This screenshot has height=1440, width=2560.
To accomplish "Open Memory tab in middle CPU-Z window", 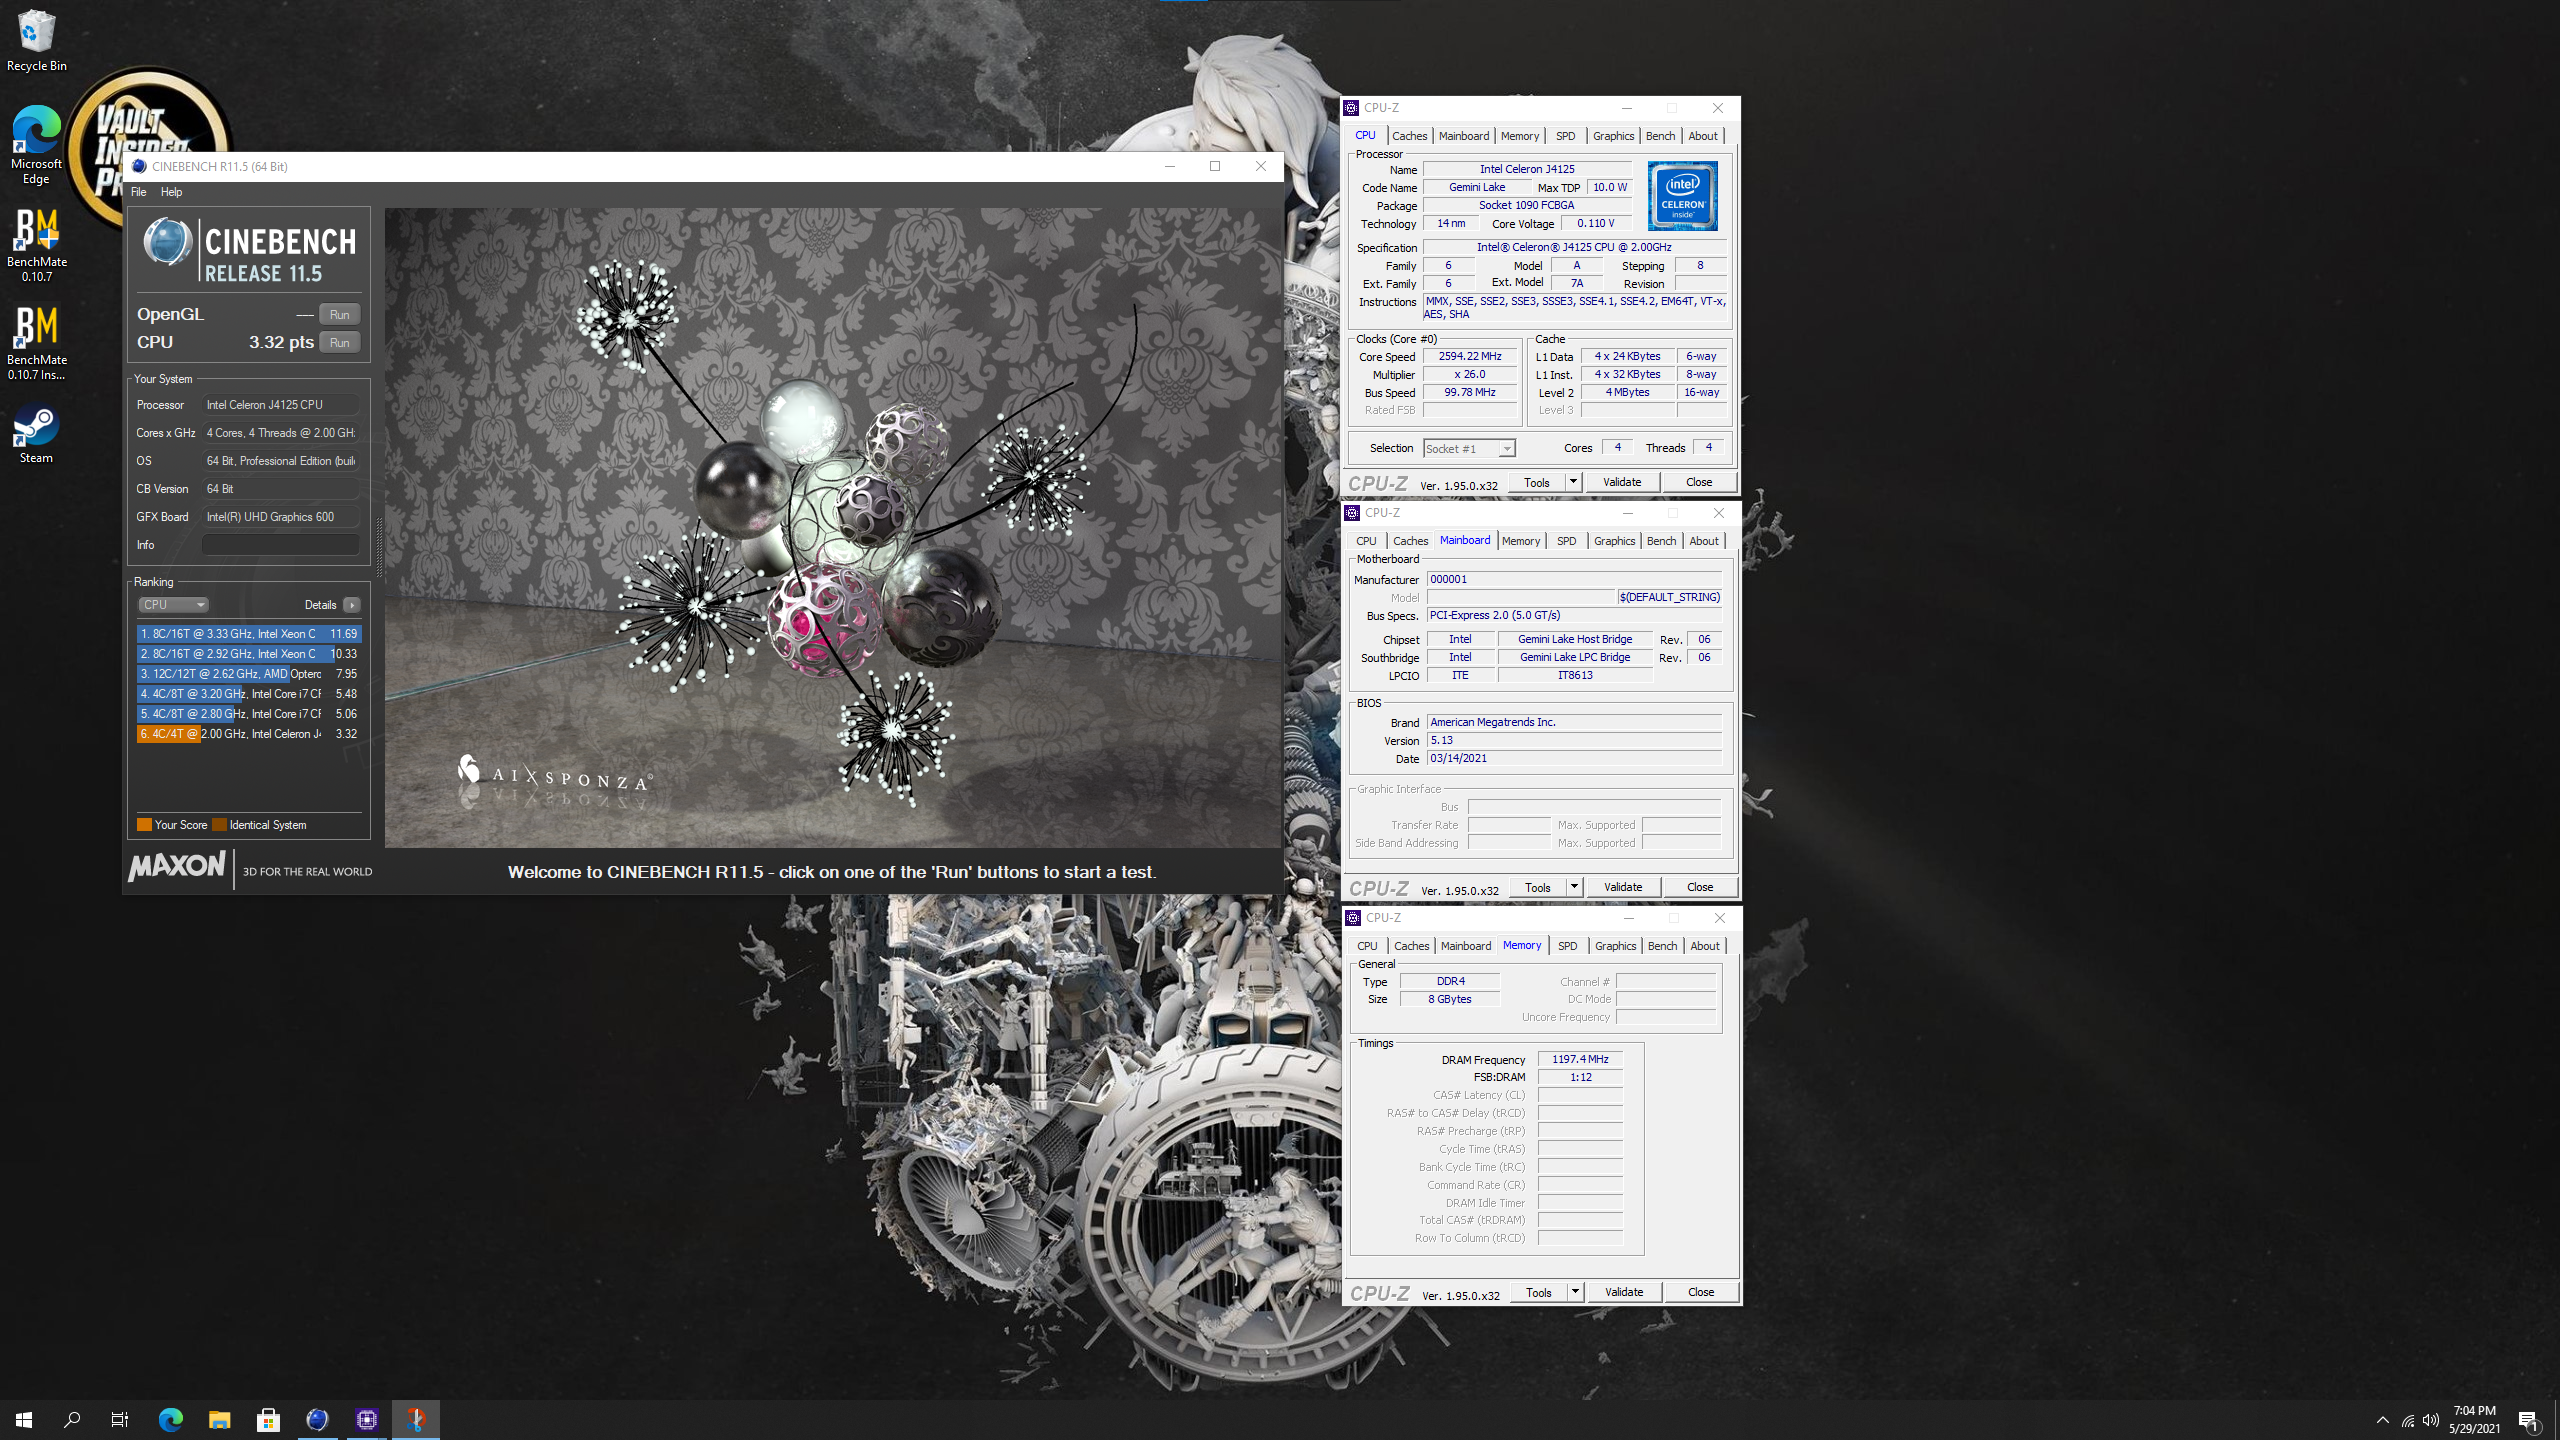I will 1521,541.
